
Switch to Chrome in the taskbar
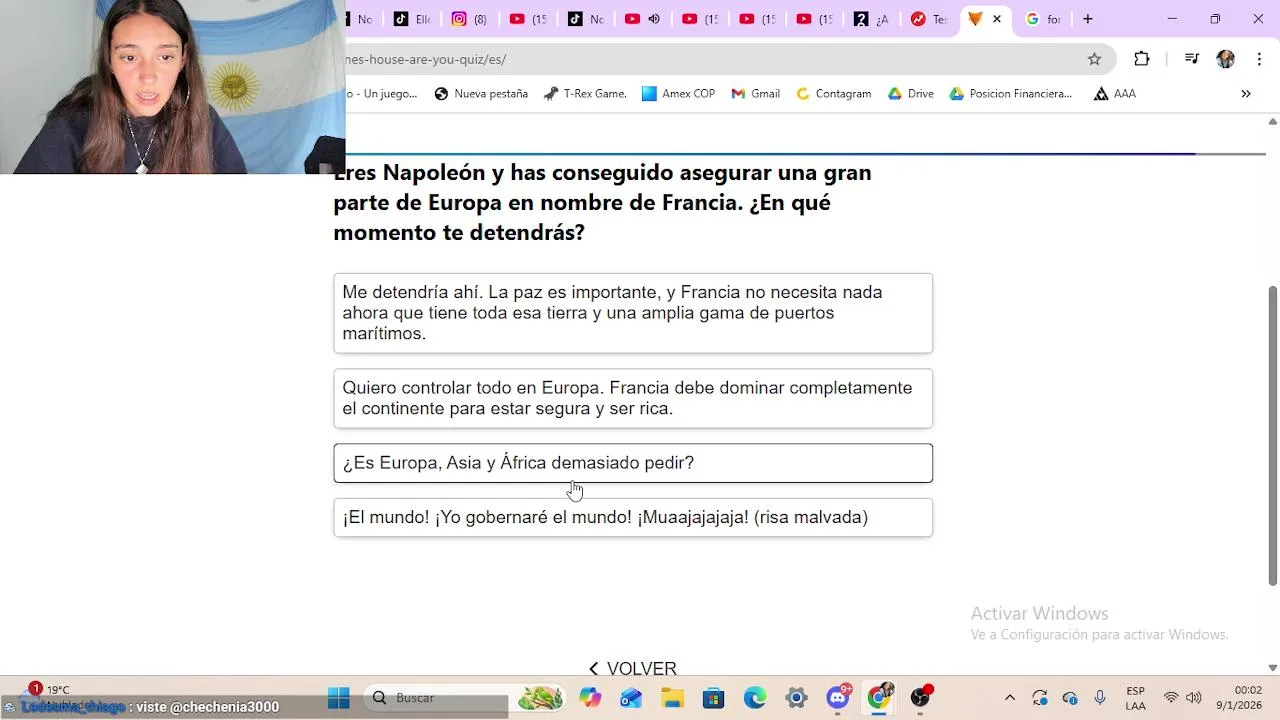coord(879,698)
